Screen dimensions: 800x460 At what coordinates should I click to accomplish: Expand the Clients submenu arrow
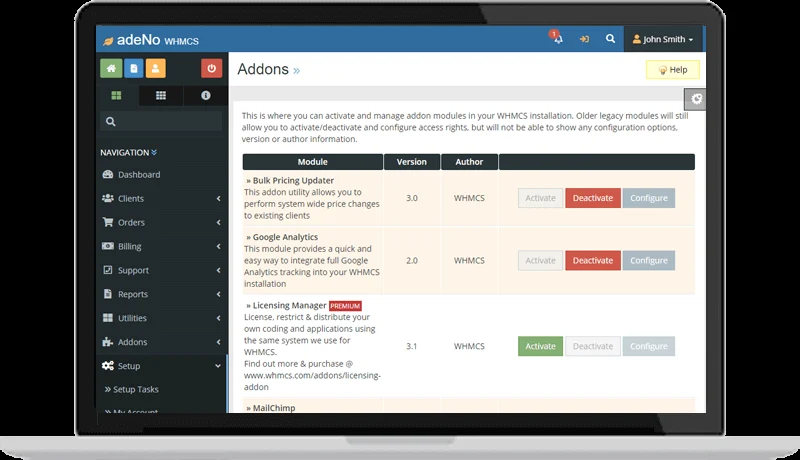pyautogui.click(x=218, y=198)
